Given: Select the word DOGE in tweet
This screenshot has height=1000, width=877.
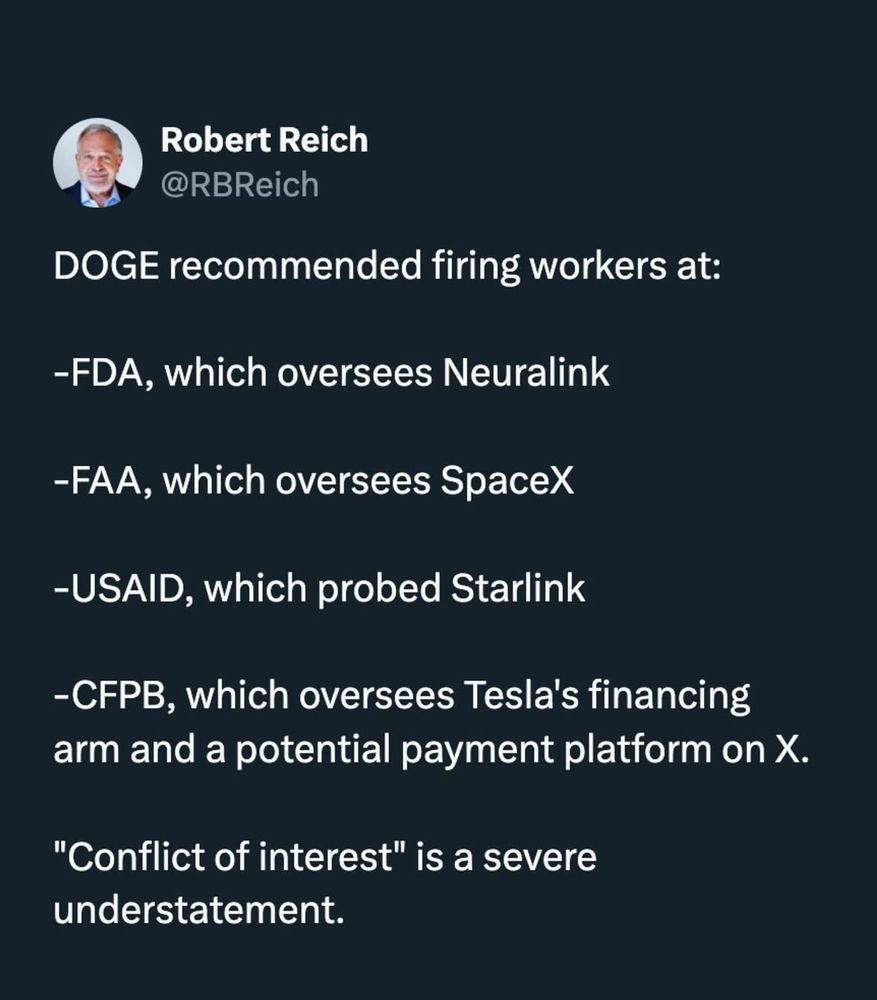Looking at the screenshot, I should point(106,265).
